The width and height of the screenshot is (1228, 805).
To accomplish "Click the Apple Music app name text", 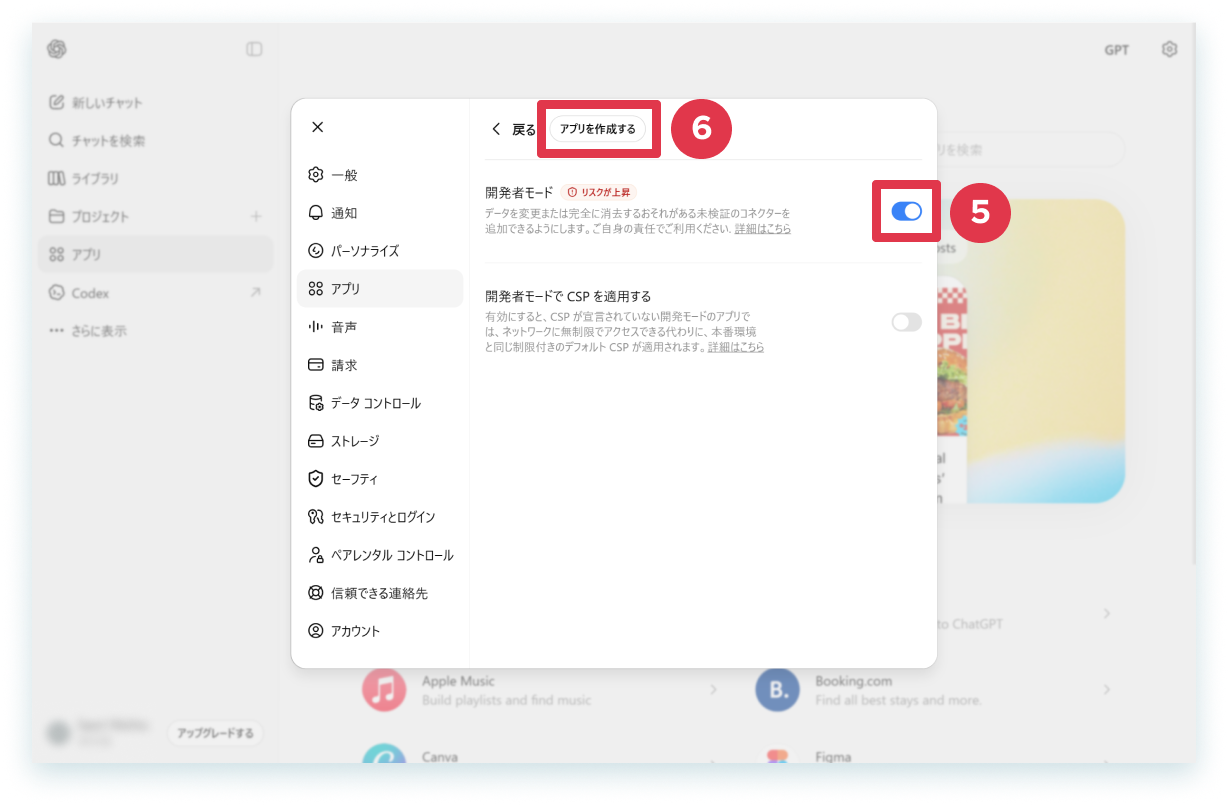I will [458, 681].
